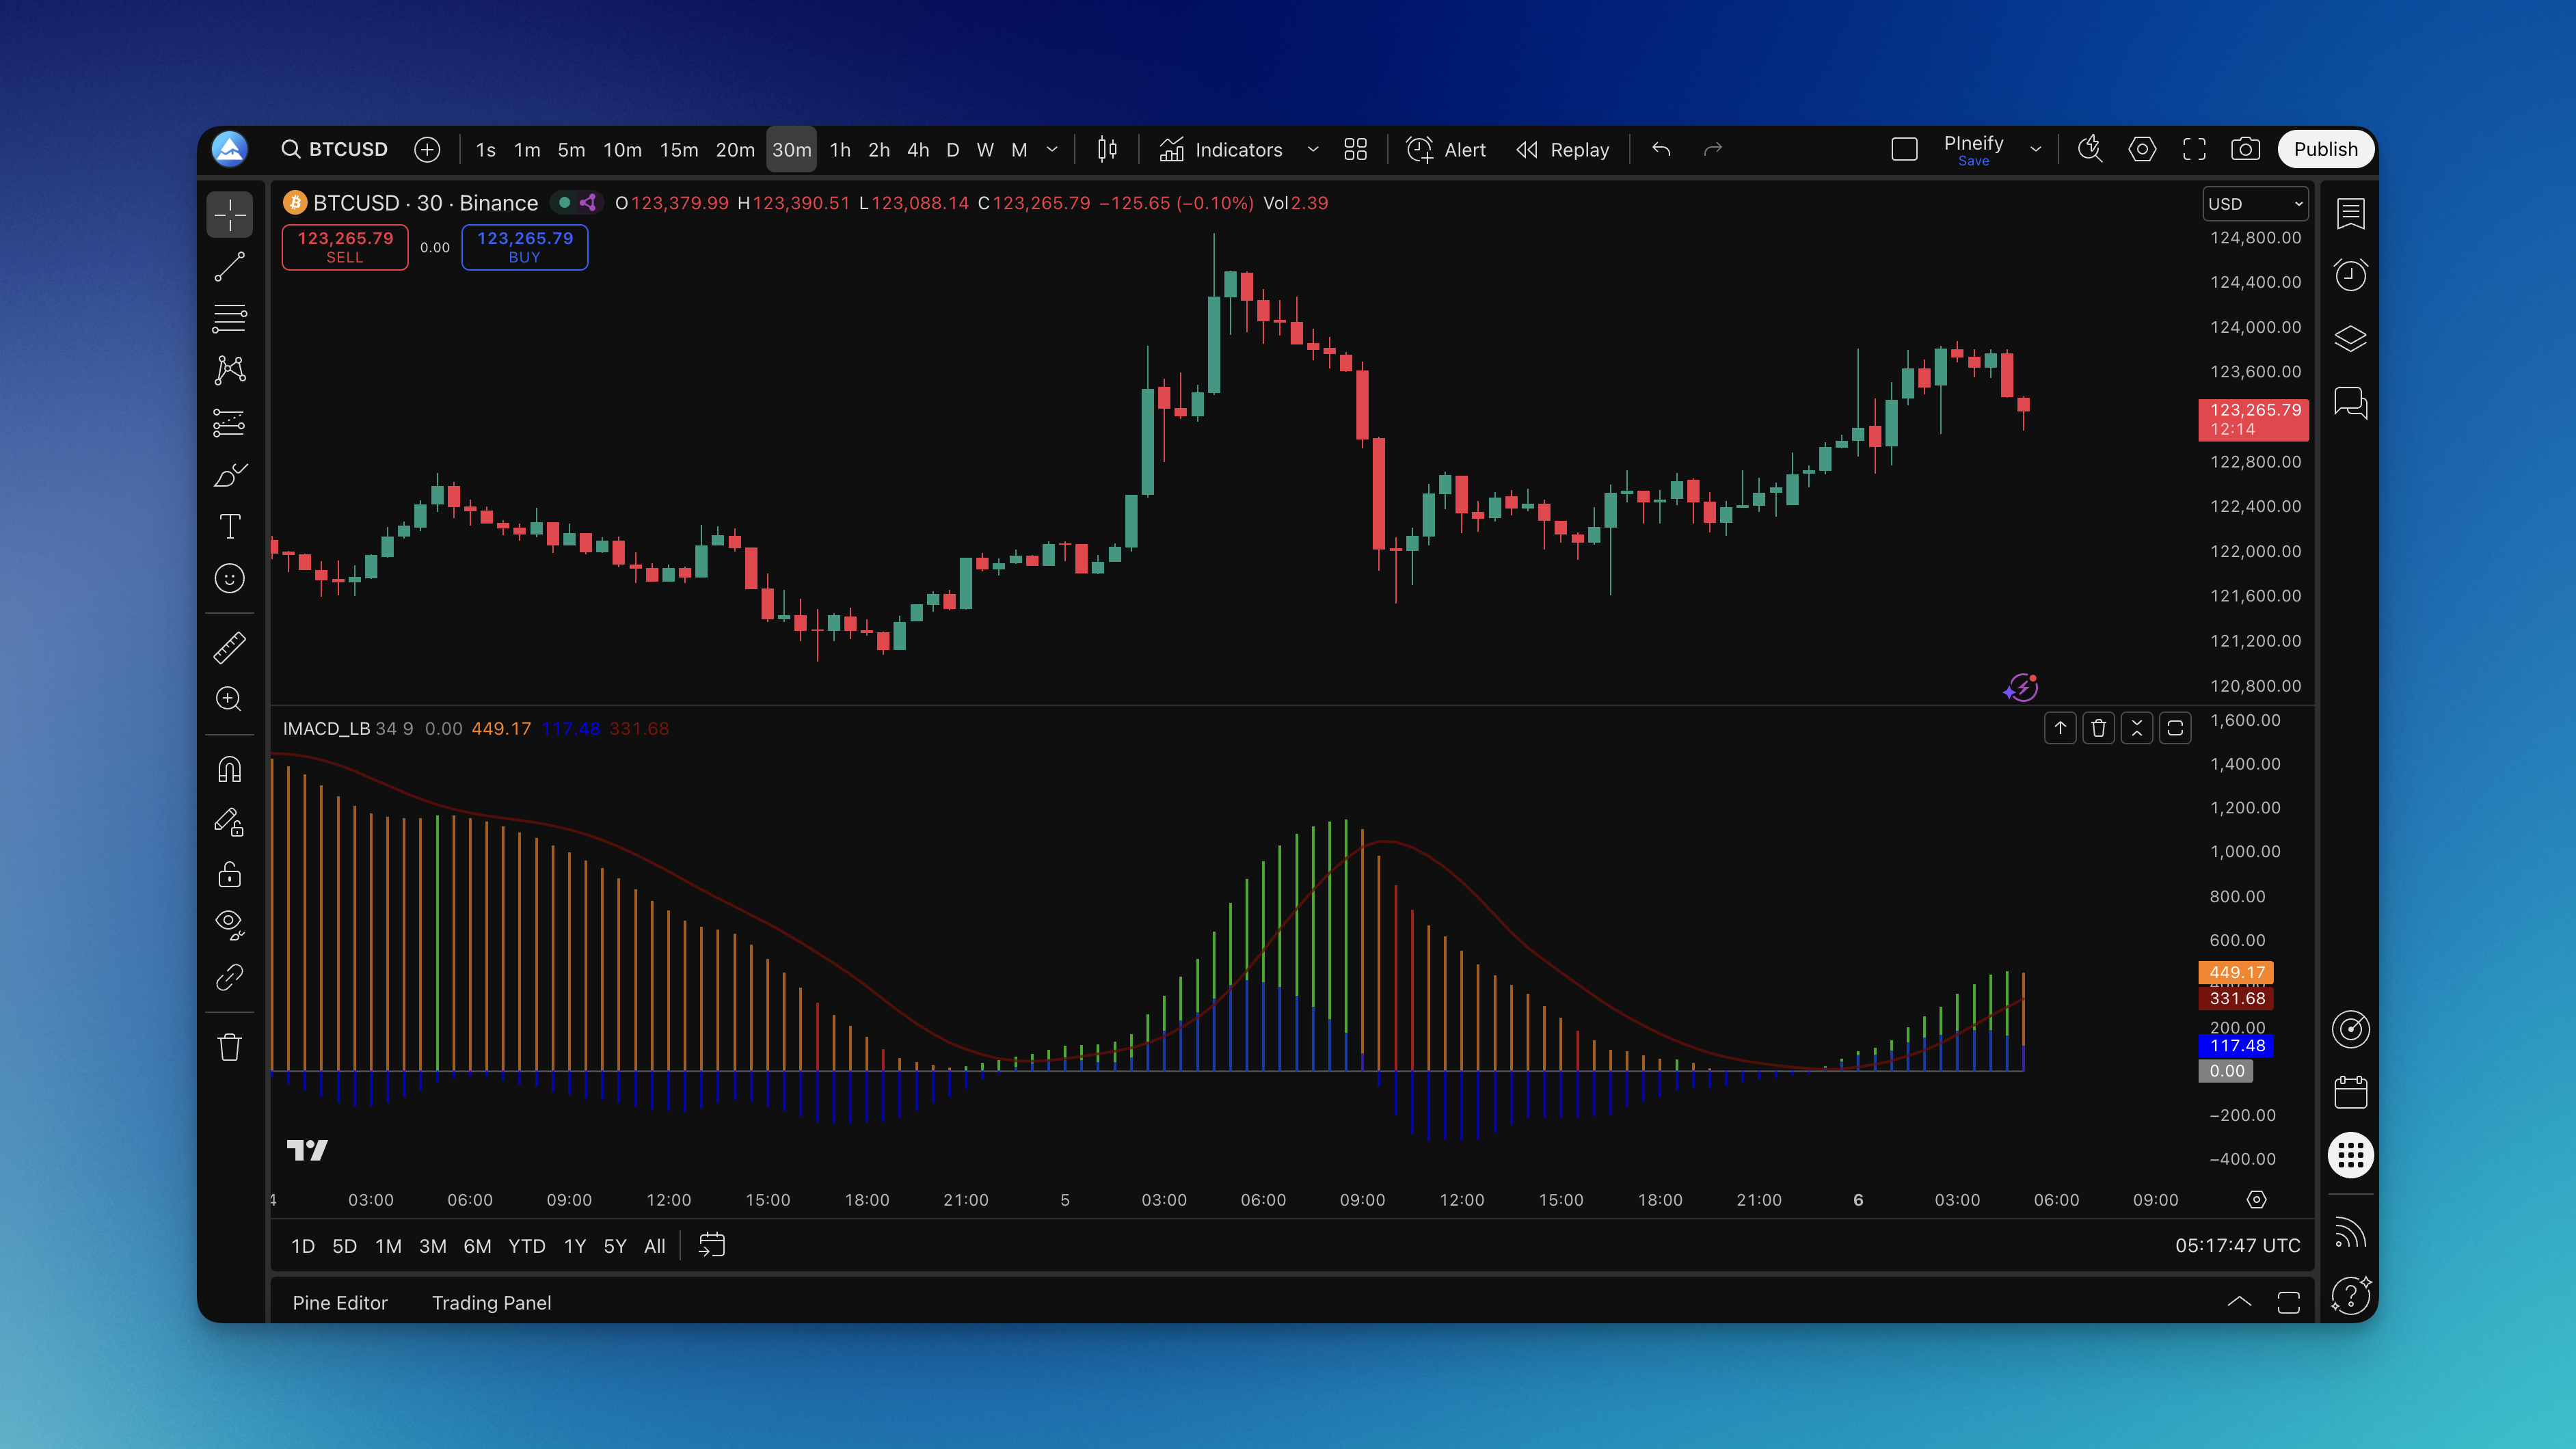
Task: Select the 1h timeframe
Action: click(x=840, y=149)
